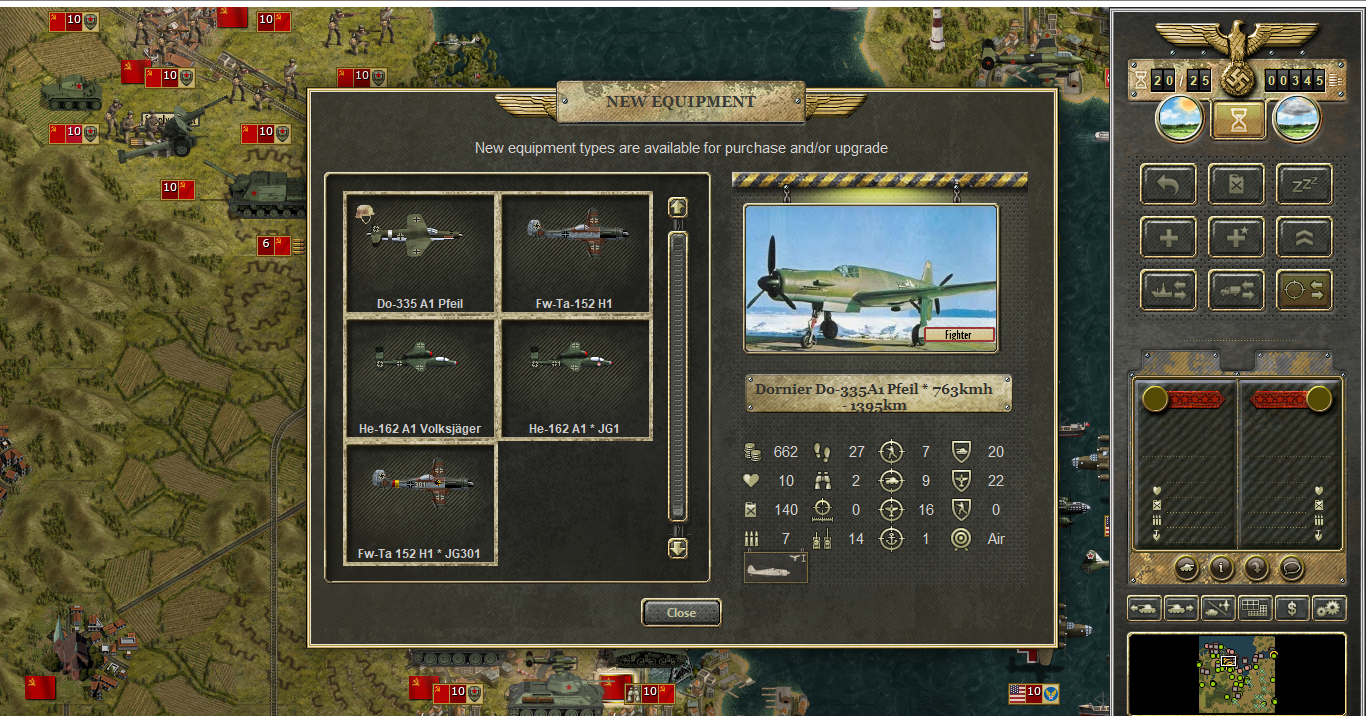Click the Sleep Zzz button

click(x=1304, y=184)
